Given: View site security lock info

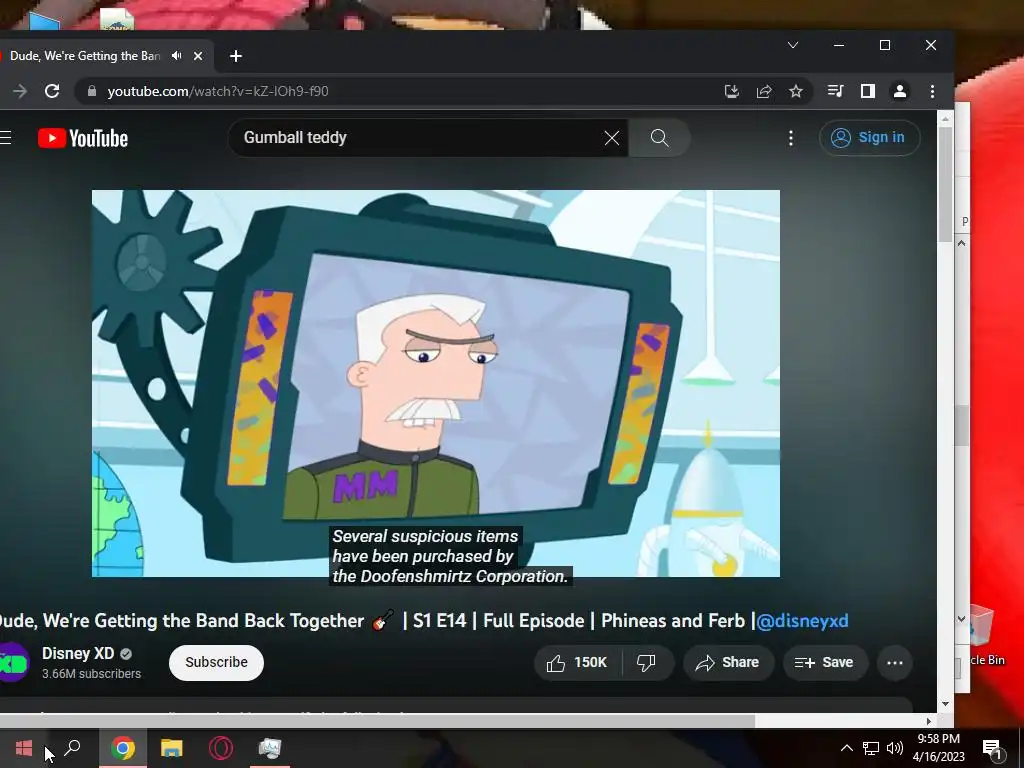Looking at the screenshot, I should 92,91.
